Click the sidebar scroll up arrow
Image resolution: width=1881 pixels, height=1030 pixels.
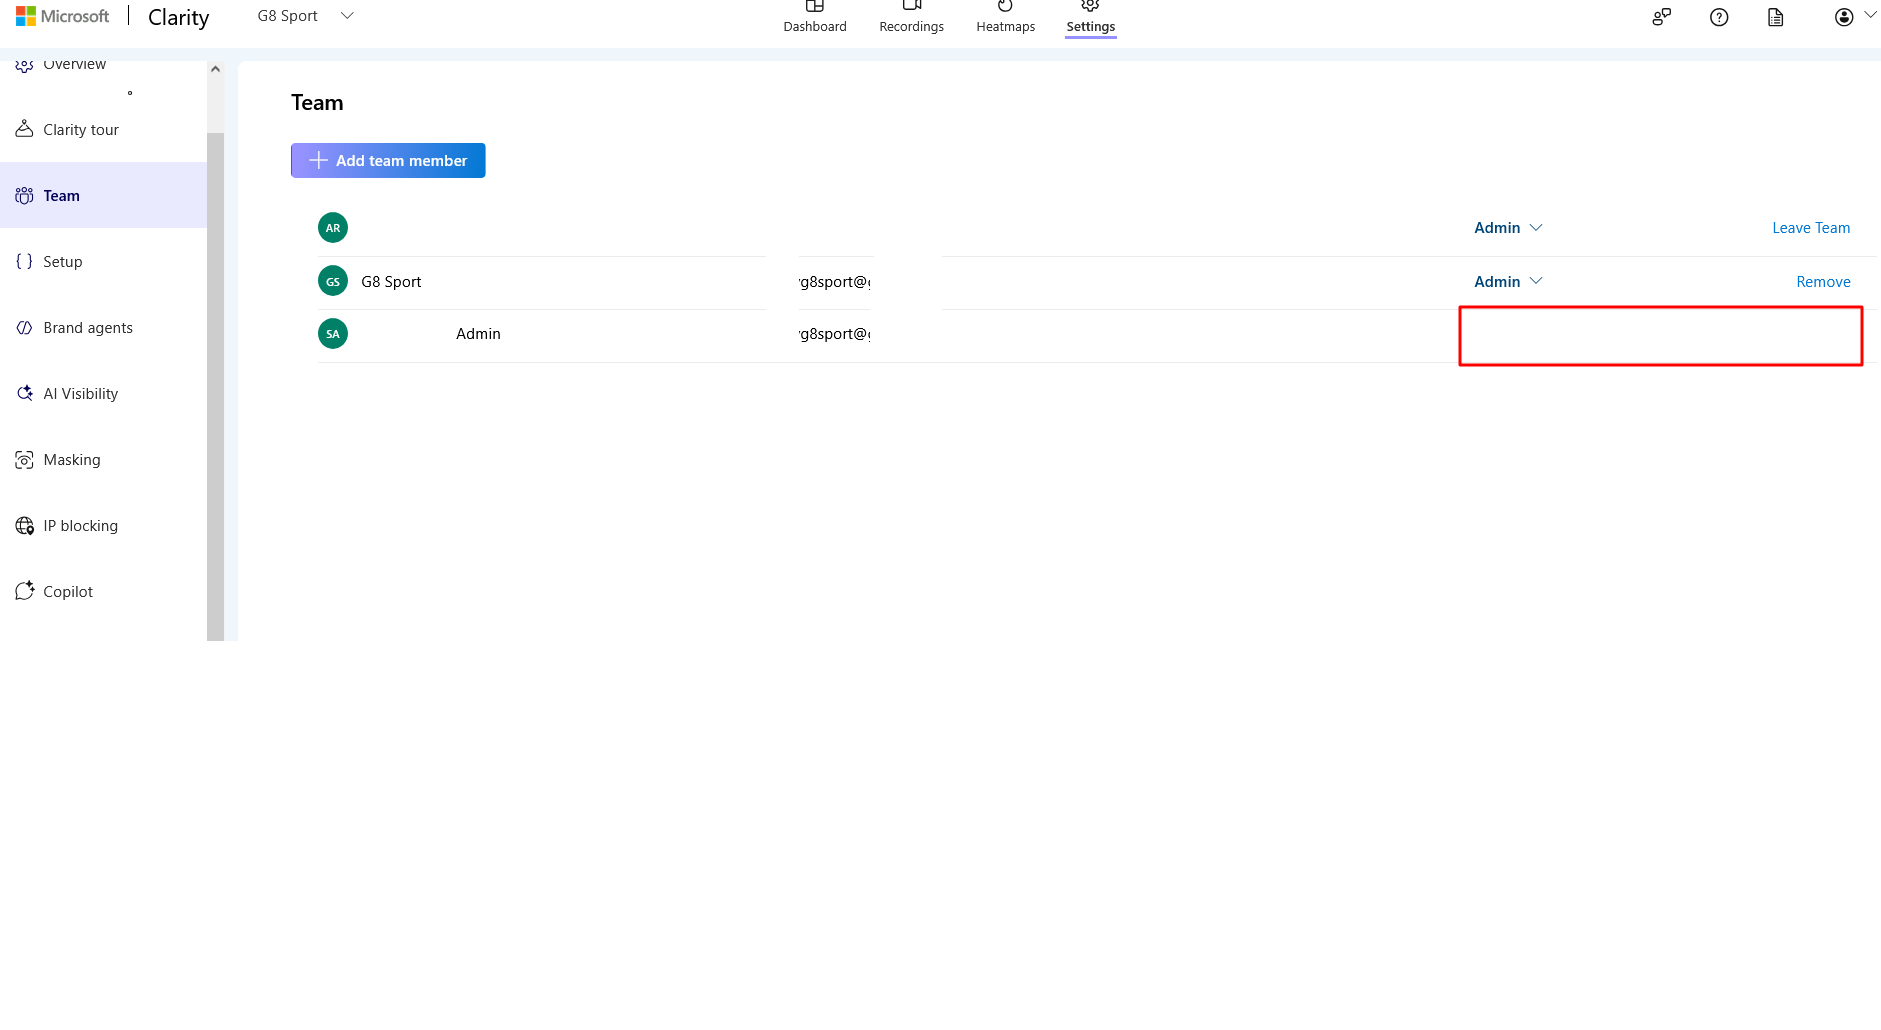[215, 69]
